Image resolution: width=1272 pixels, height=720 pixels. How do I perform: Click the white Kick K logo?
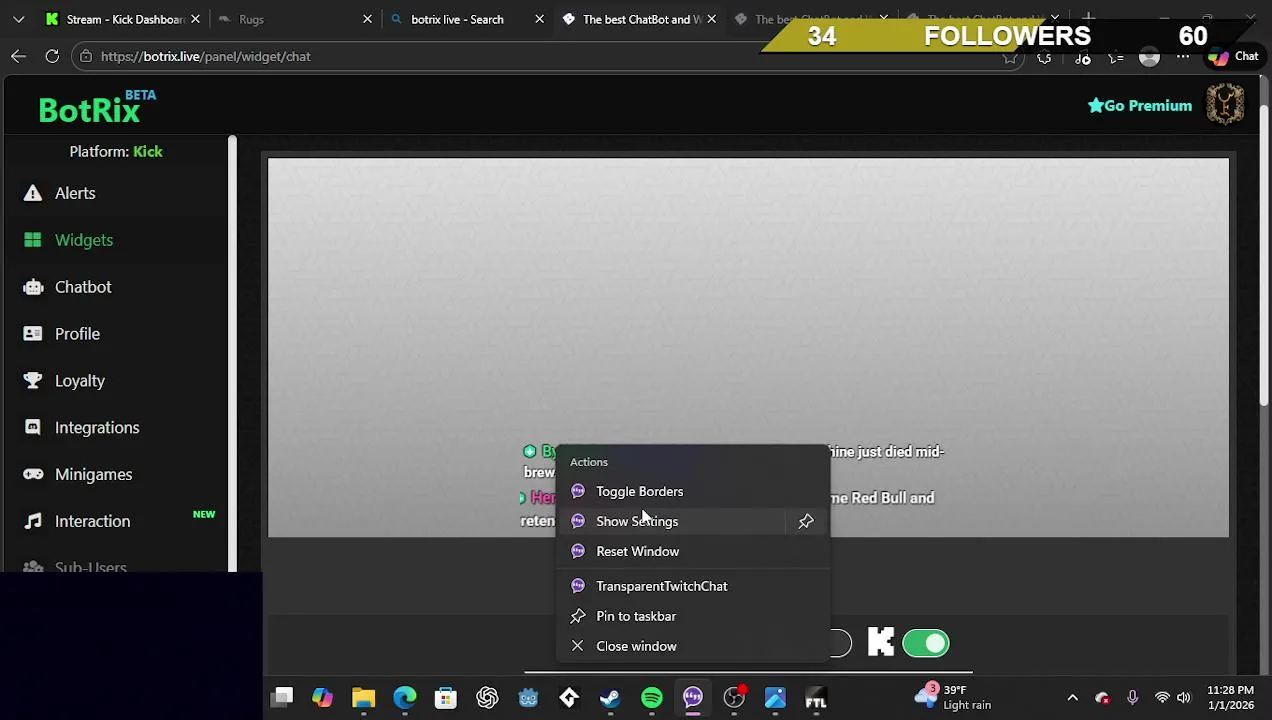880,643
